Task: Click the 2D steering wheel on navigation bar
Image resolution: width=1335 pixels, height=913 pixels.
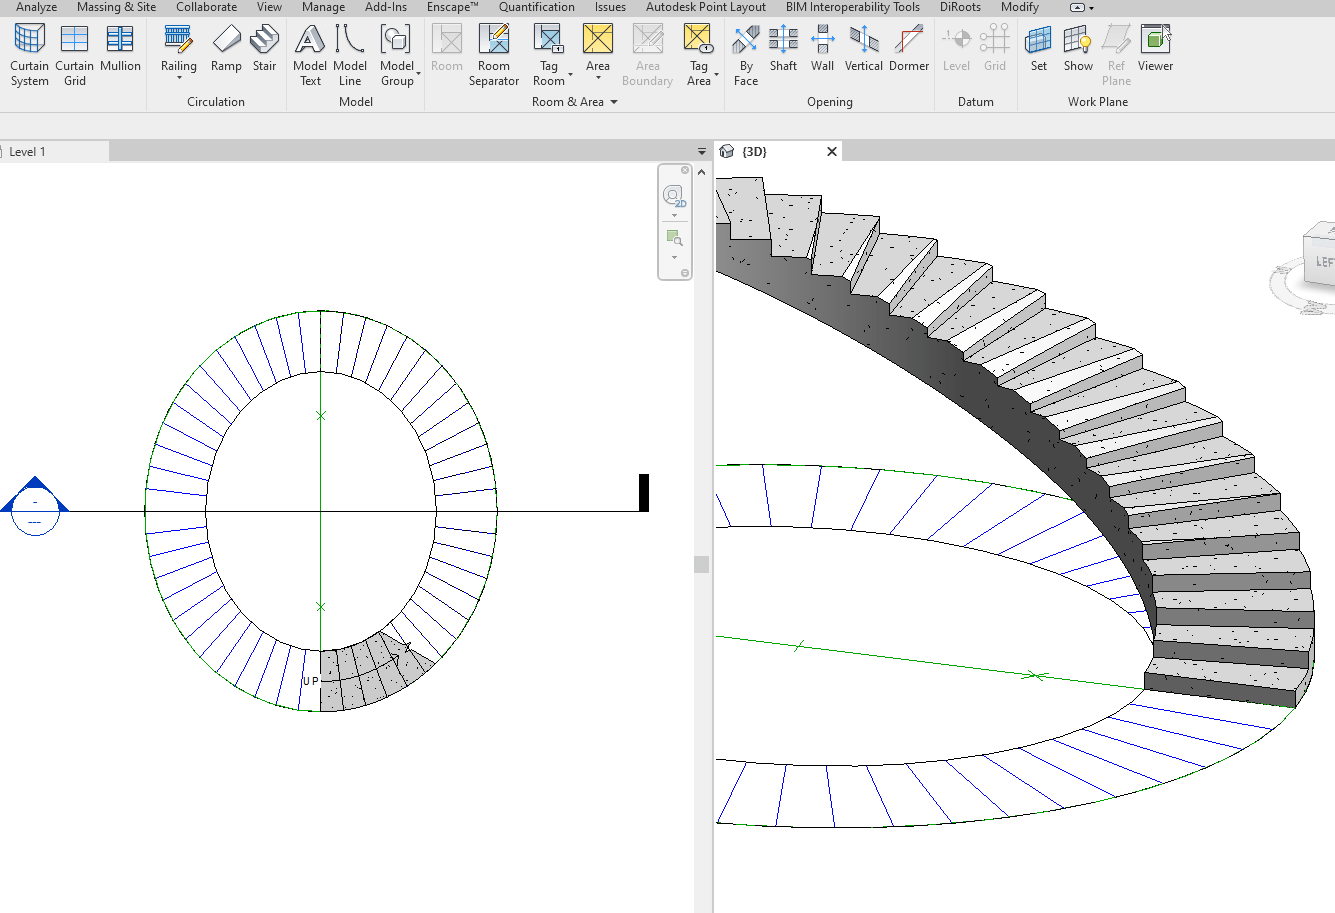Action: click(674, 195)
